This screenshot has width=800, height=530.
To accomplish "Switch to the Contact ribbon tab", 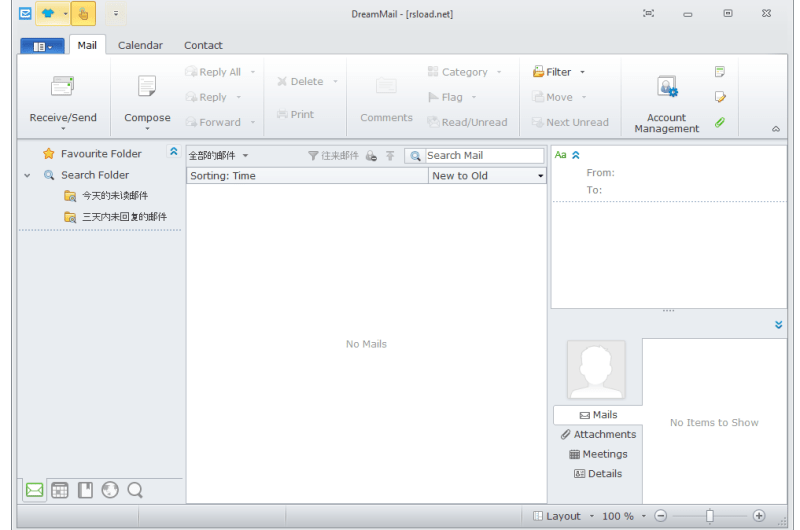I will pyautogui.click(x=203, y=45).
